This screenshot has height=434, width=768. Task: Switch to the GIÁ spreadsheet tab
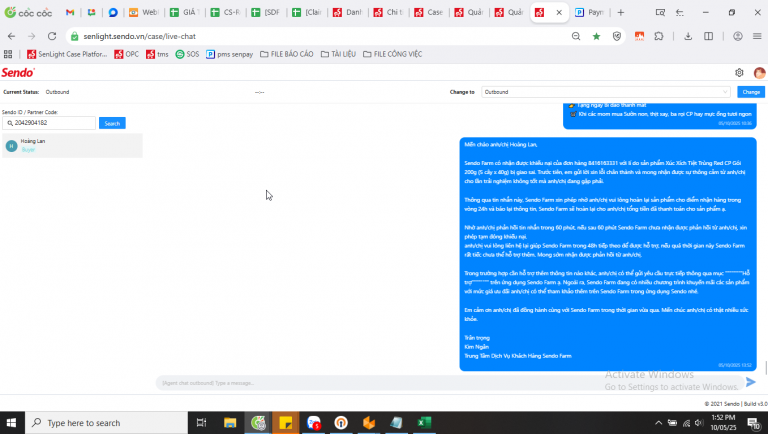[184, 12]
